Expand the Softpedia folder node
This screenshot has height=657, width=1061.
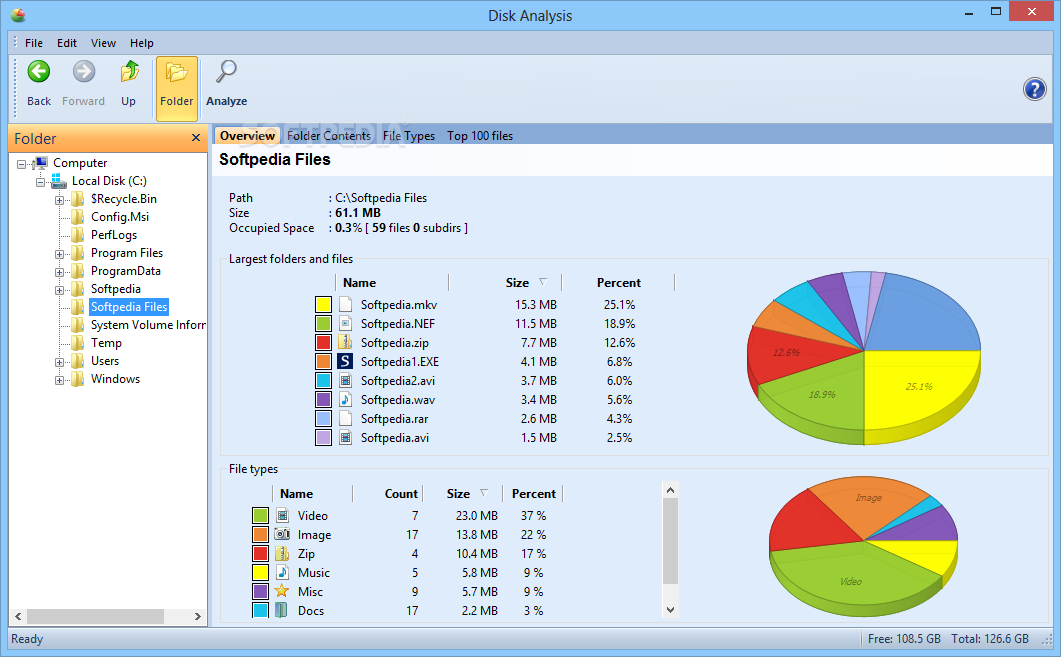point(60,290)
